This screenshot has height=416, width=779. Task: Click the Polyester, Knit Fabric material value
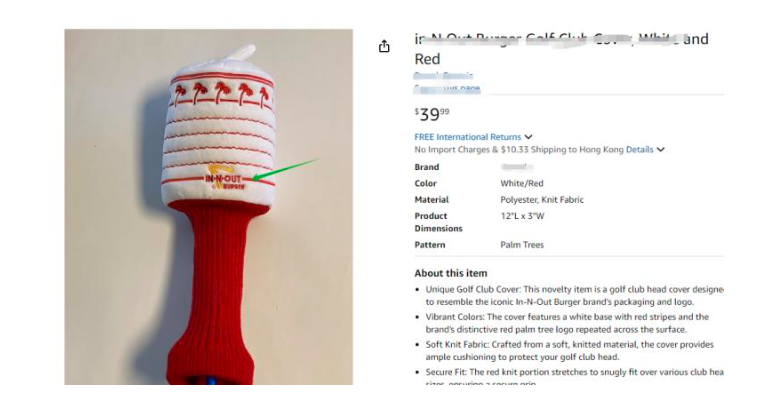click(542, 200)
